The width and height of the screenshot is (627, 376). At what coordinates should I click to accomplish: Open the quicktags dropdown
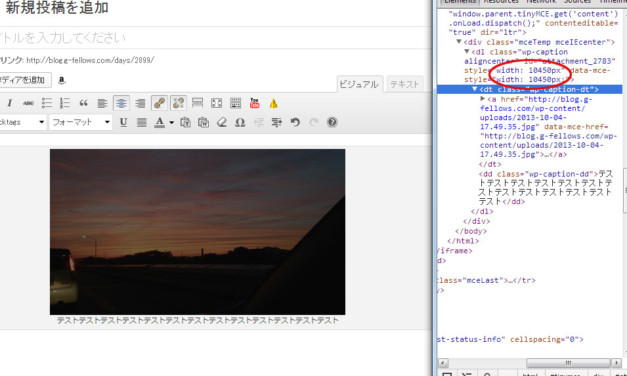click(22, 122)
